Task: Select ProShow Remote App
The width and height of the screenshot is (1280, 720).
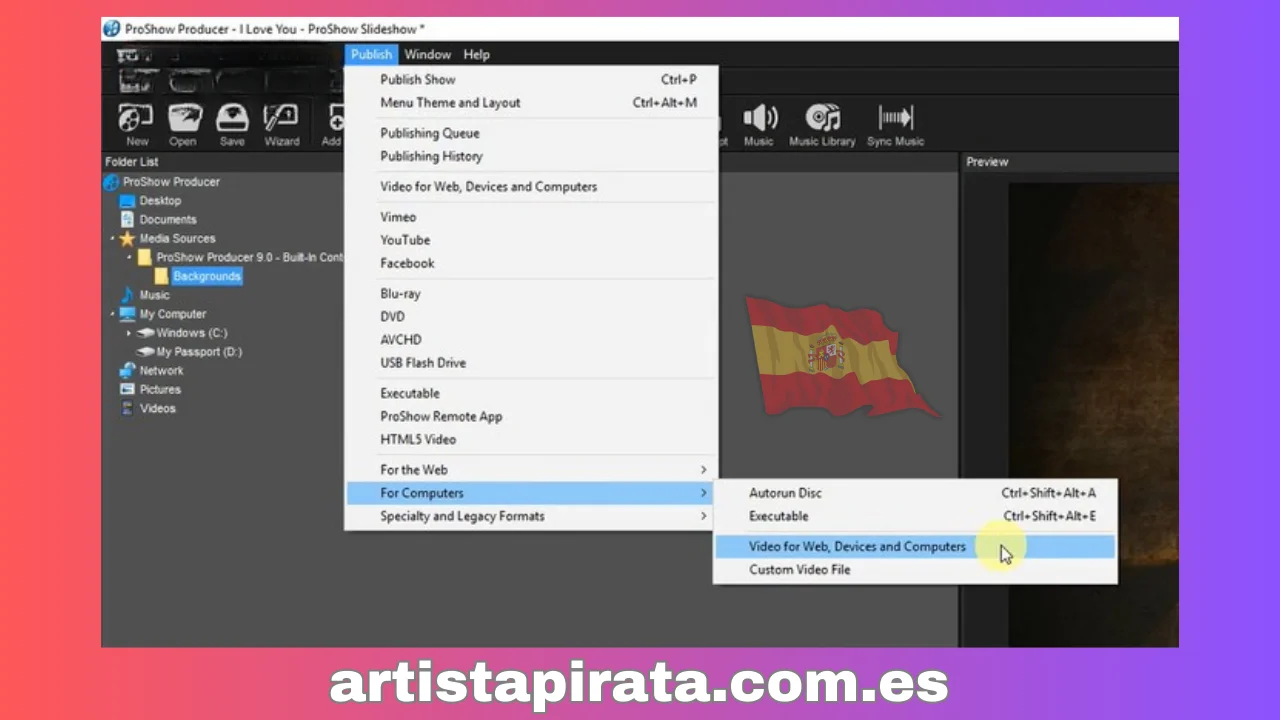Action: pyautogui.click(x=531, y=417)
